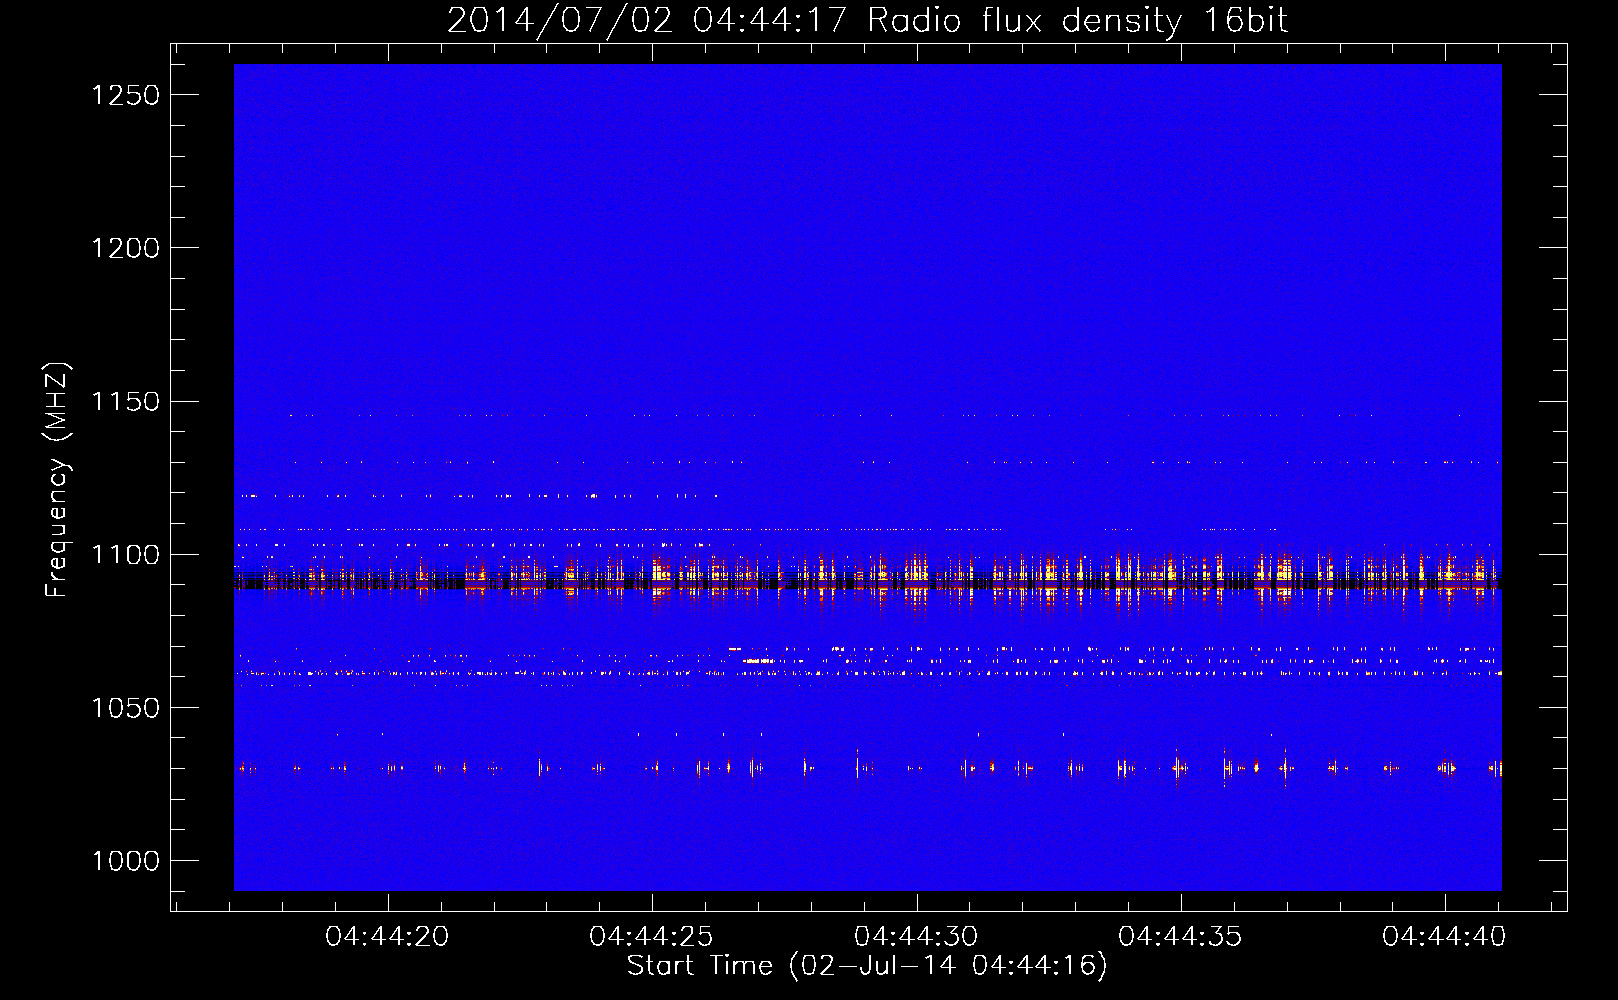Click the 04:44:20 time tick label

pyautogui.click(x=387, y=937)
